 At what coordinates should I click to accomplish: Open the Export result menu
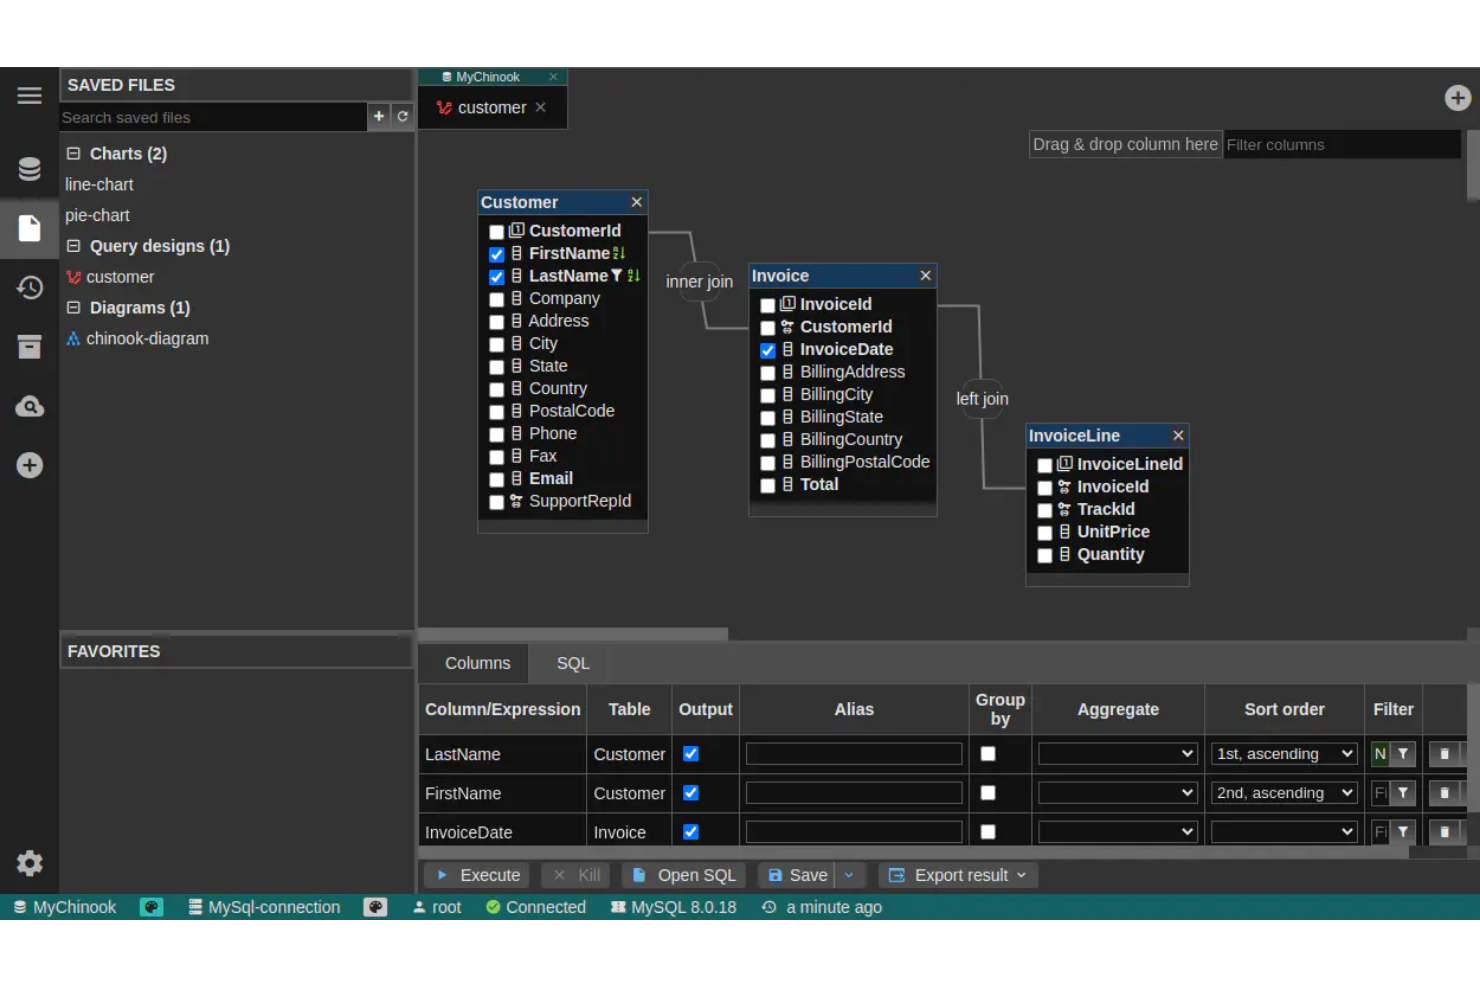click(x=957, y=874)
